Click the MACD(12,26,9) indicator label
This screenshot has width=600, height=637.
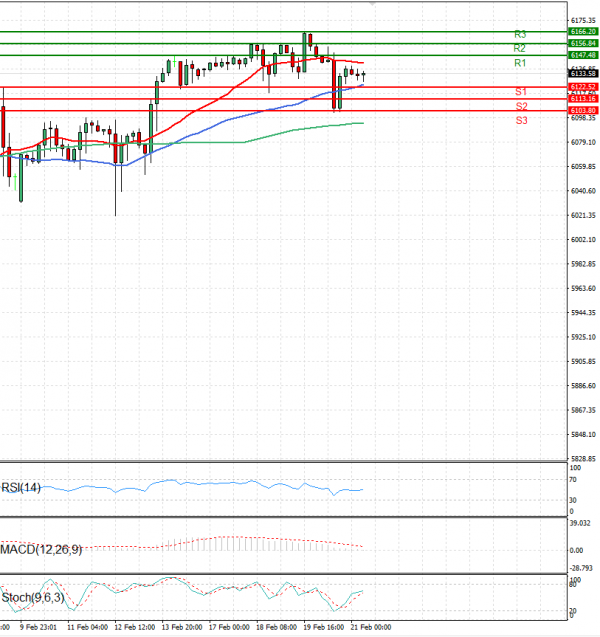(41, 550)
